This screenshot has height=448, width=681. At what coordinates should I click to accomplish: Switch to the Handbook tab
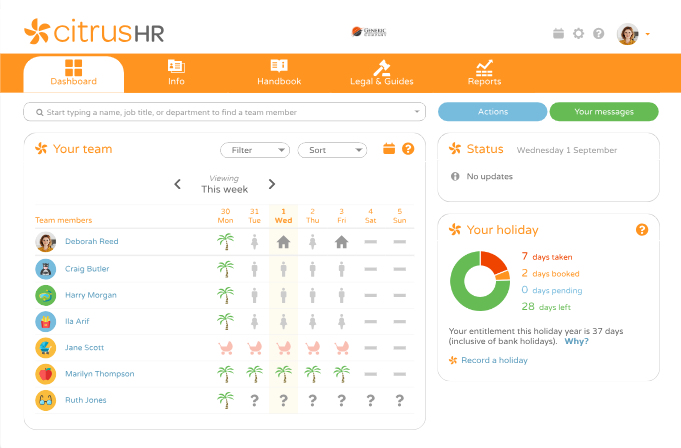(279, 73)
